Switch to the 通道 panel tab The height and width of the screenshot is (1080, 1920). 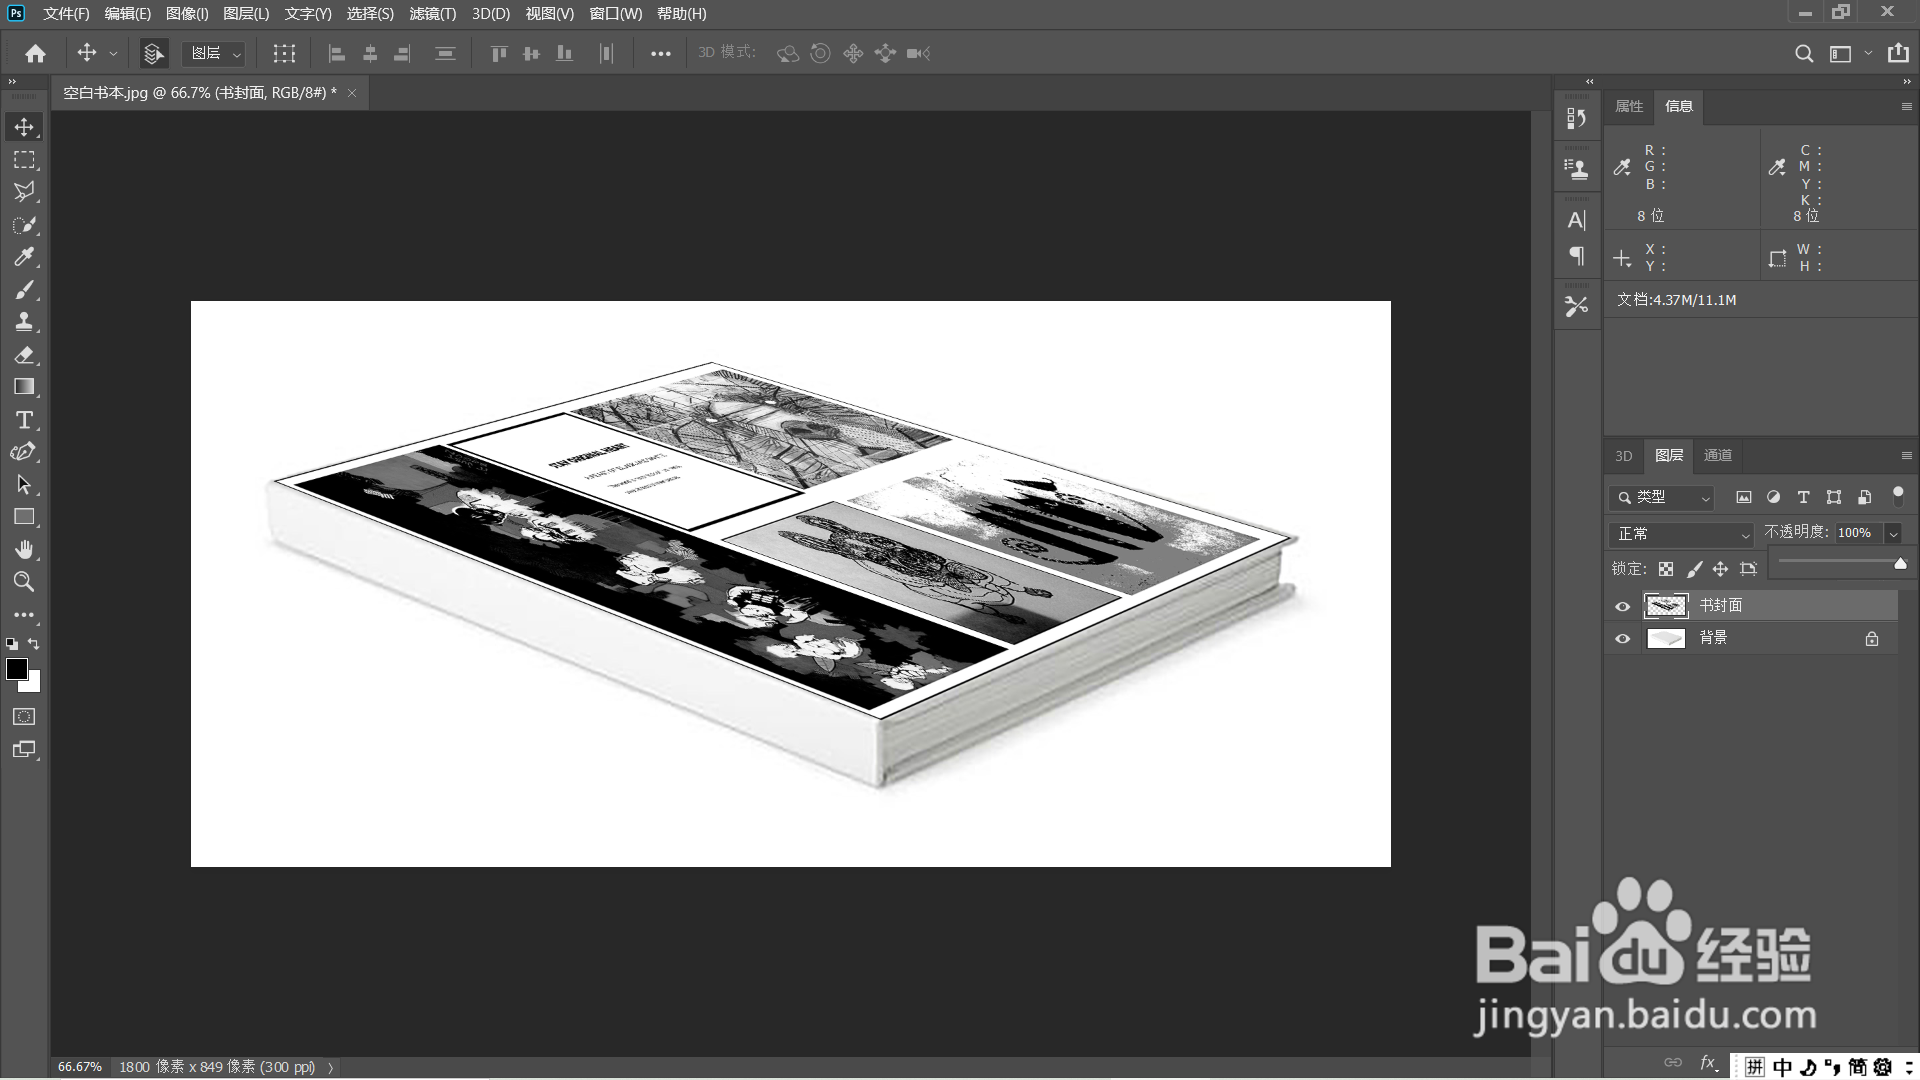[1718, 455]
